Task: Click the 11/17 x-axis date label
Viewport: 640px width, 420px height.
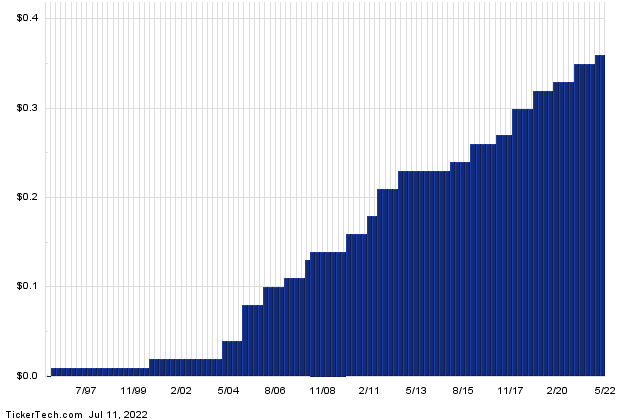Action: pos(511,391)
